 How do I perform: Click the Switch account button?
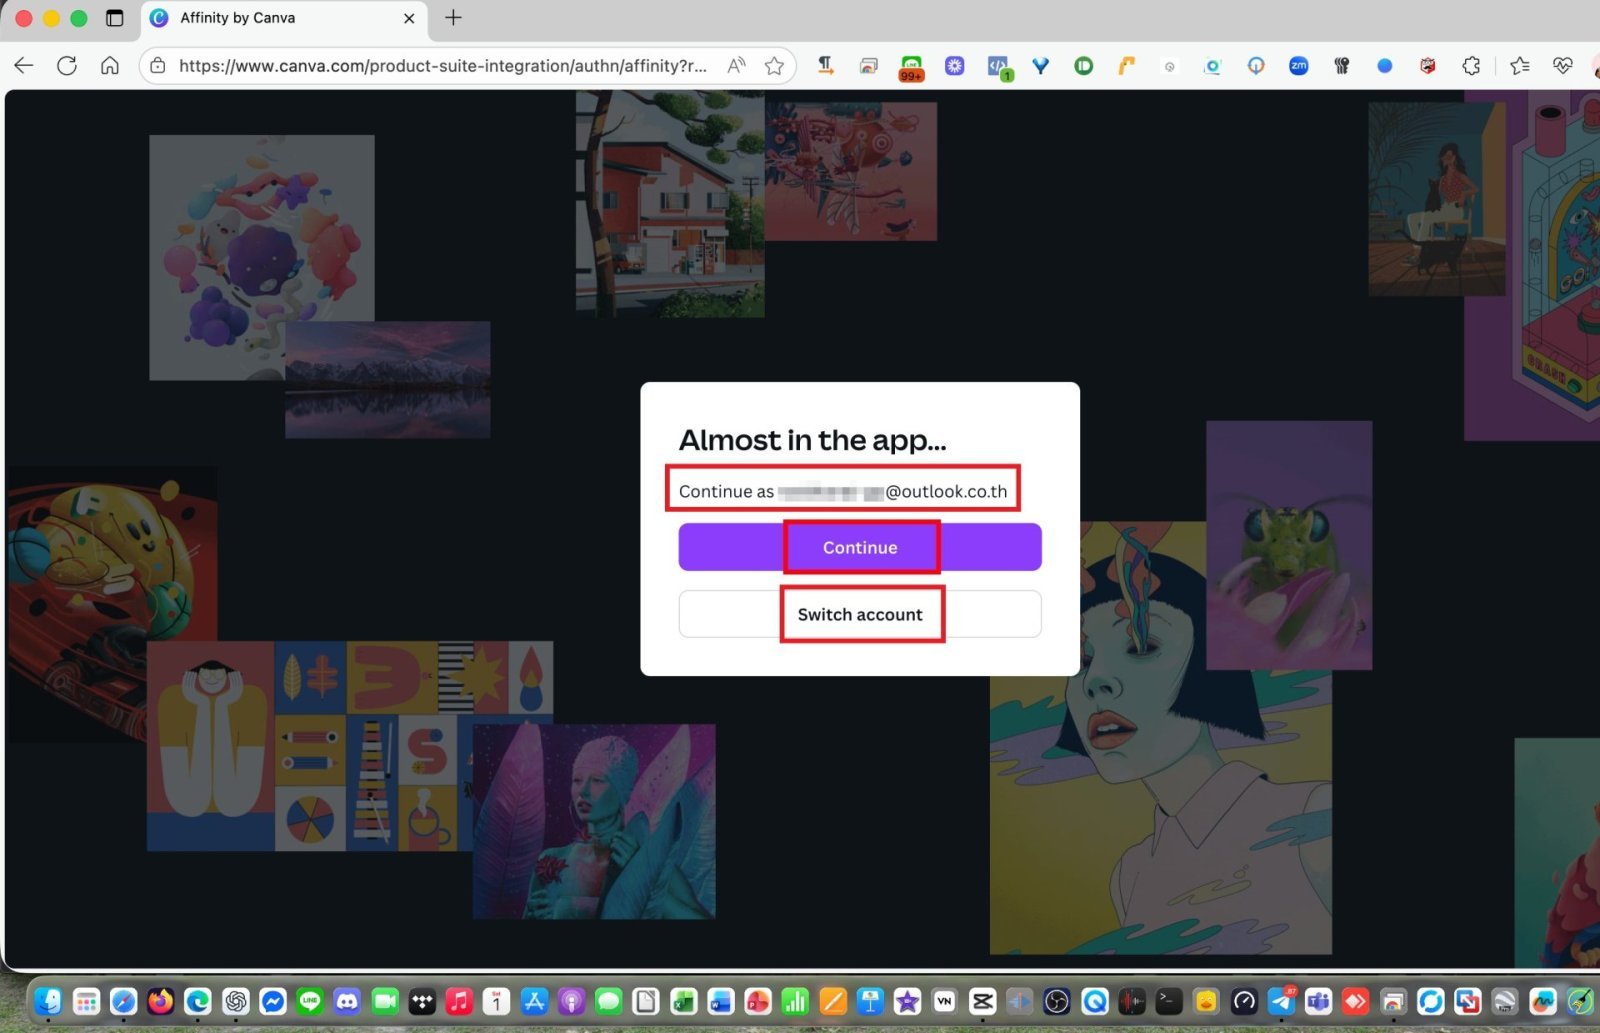859,614
